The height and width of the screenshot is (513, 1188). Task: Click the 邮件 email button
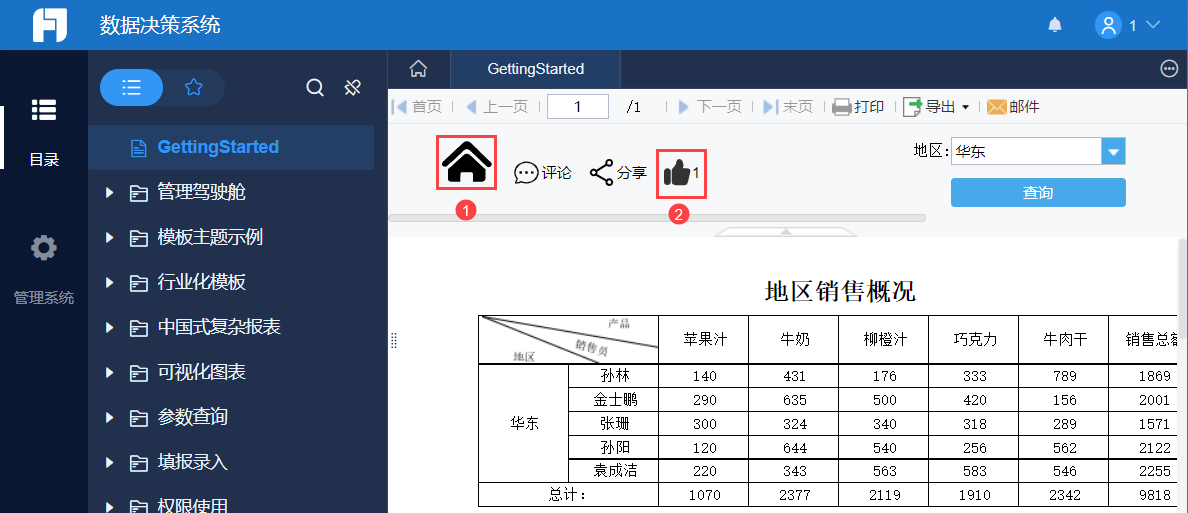pos(1014,107)
